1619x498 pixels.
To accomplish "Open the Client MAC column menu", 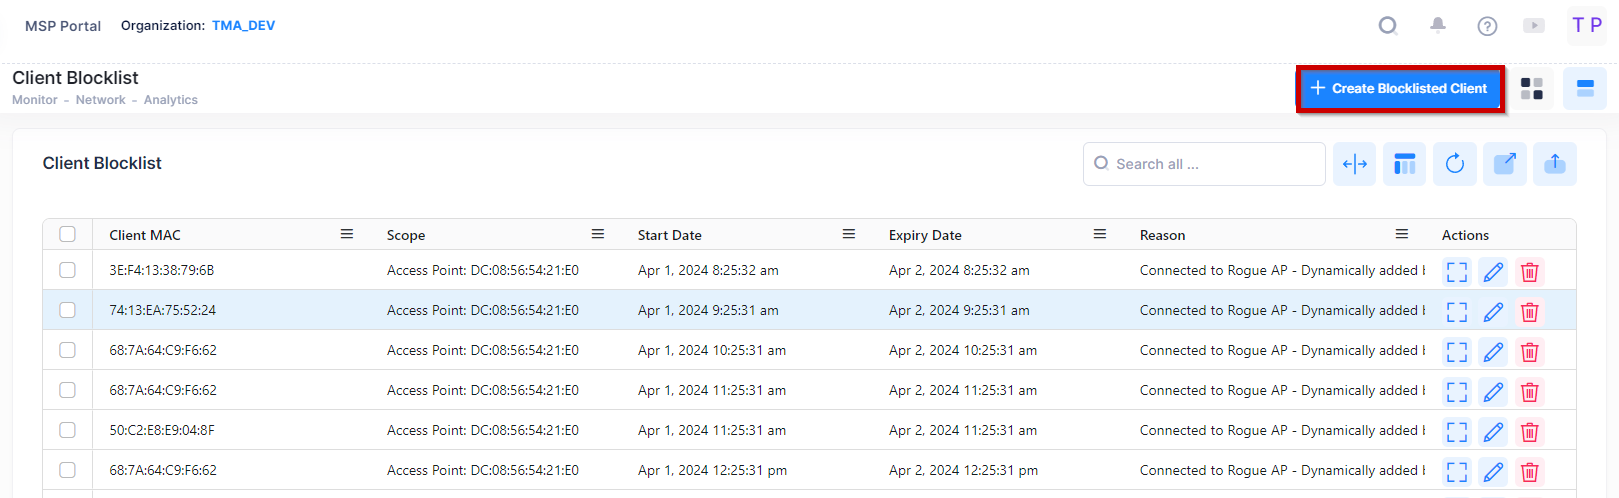I will [347, 234].
